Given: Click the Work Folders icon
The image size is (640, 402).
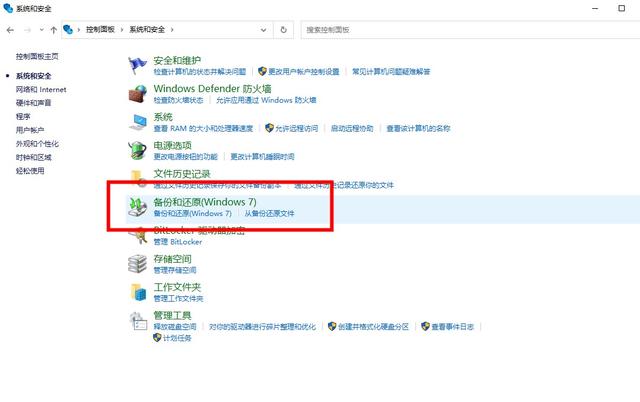Looking at the screenshot, I should tap(138, 292).
